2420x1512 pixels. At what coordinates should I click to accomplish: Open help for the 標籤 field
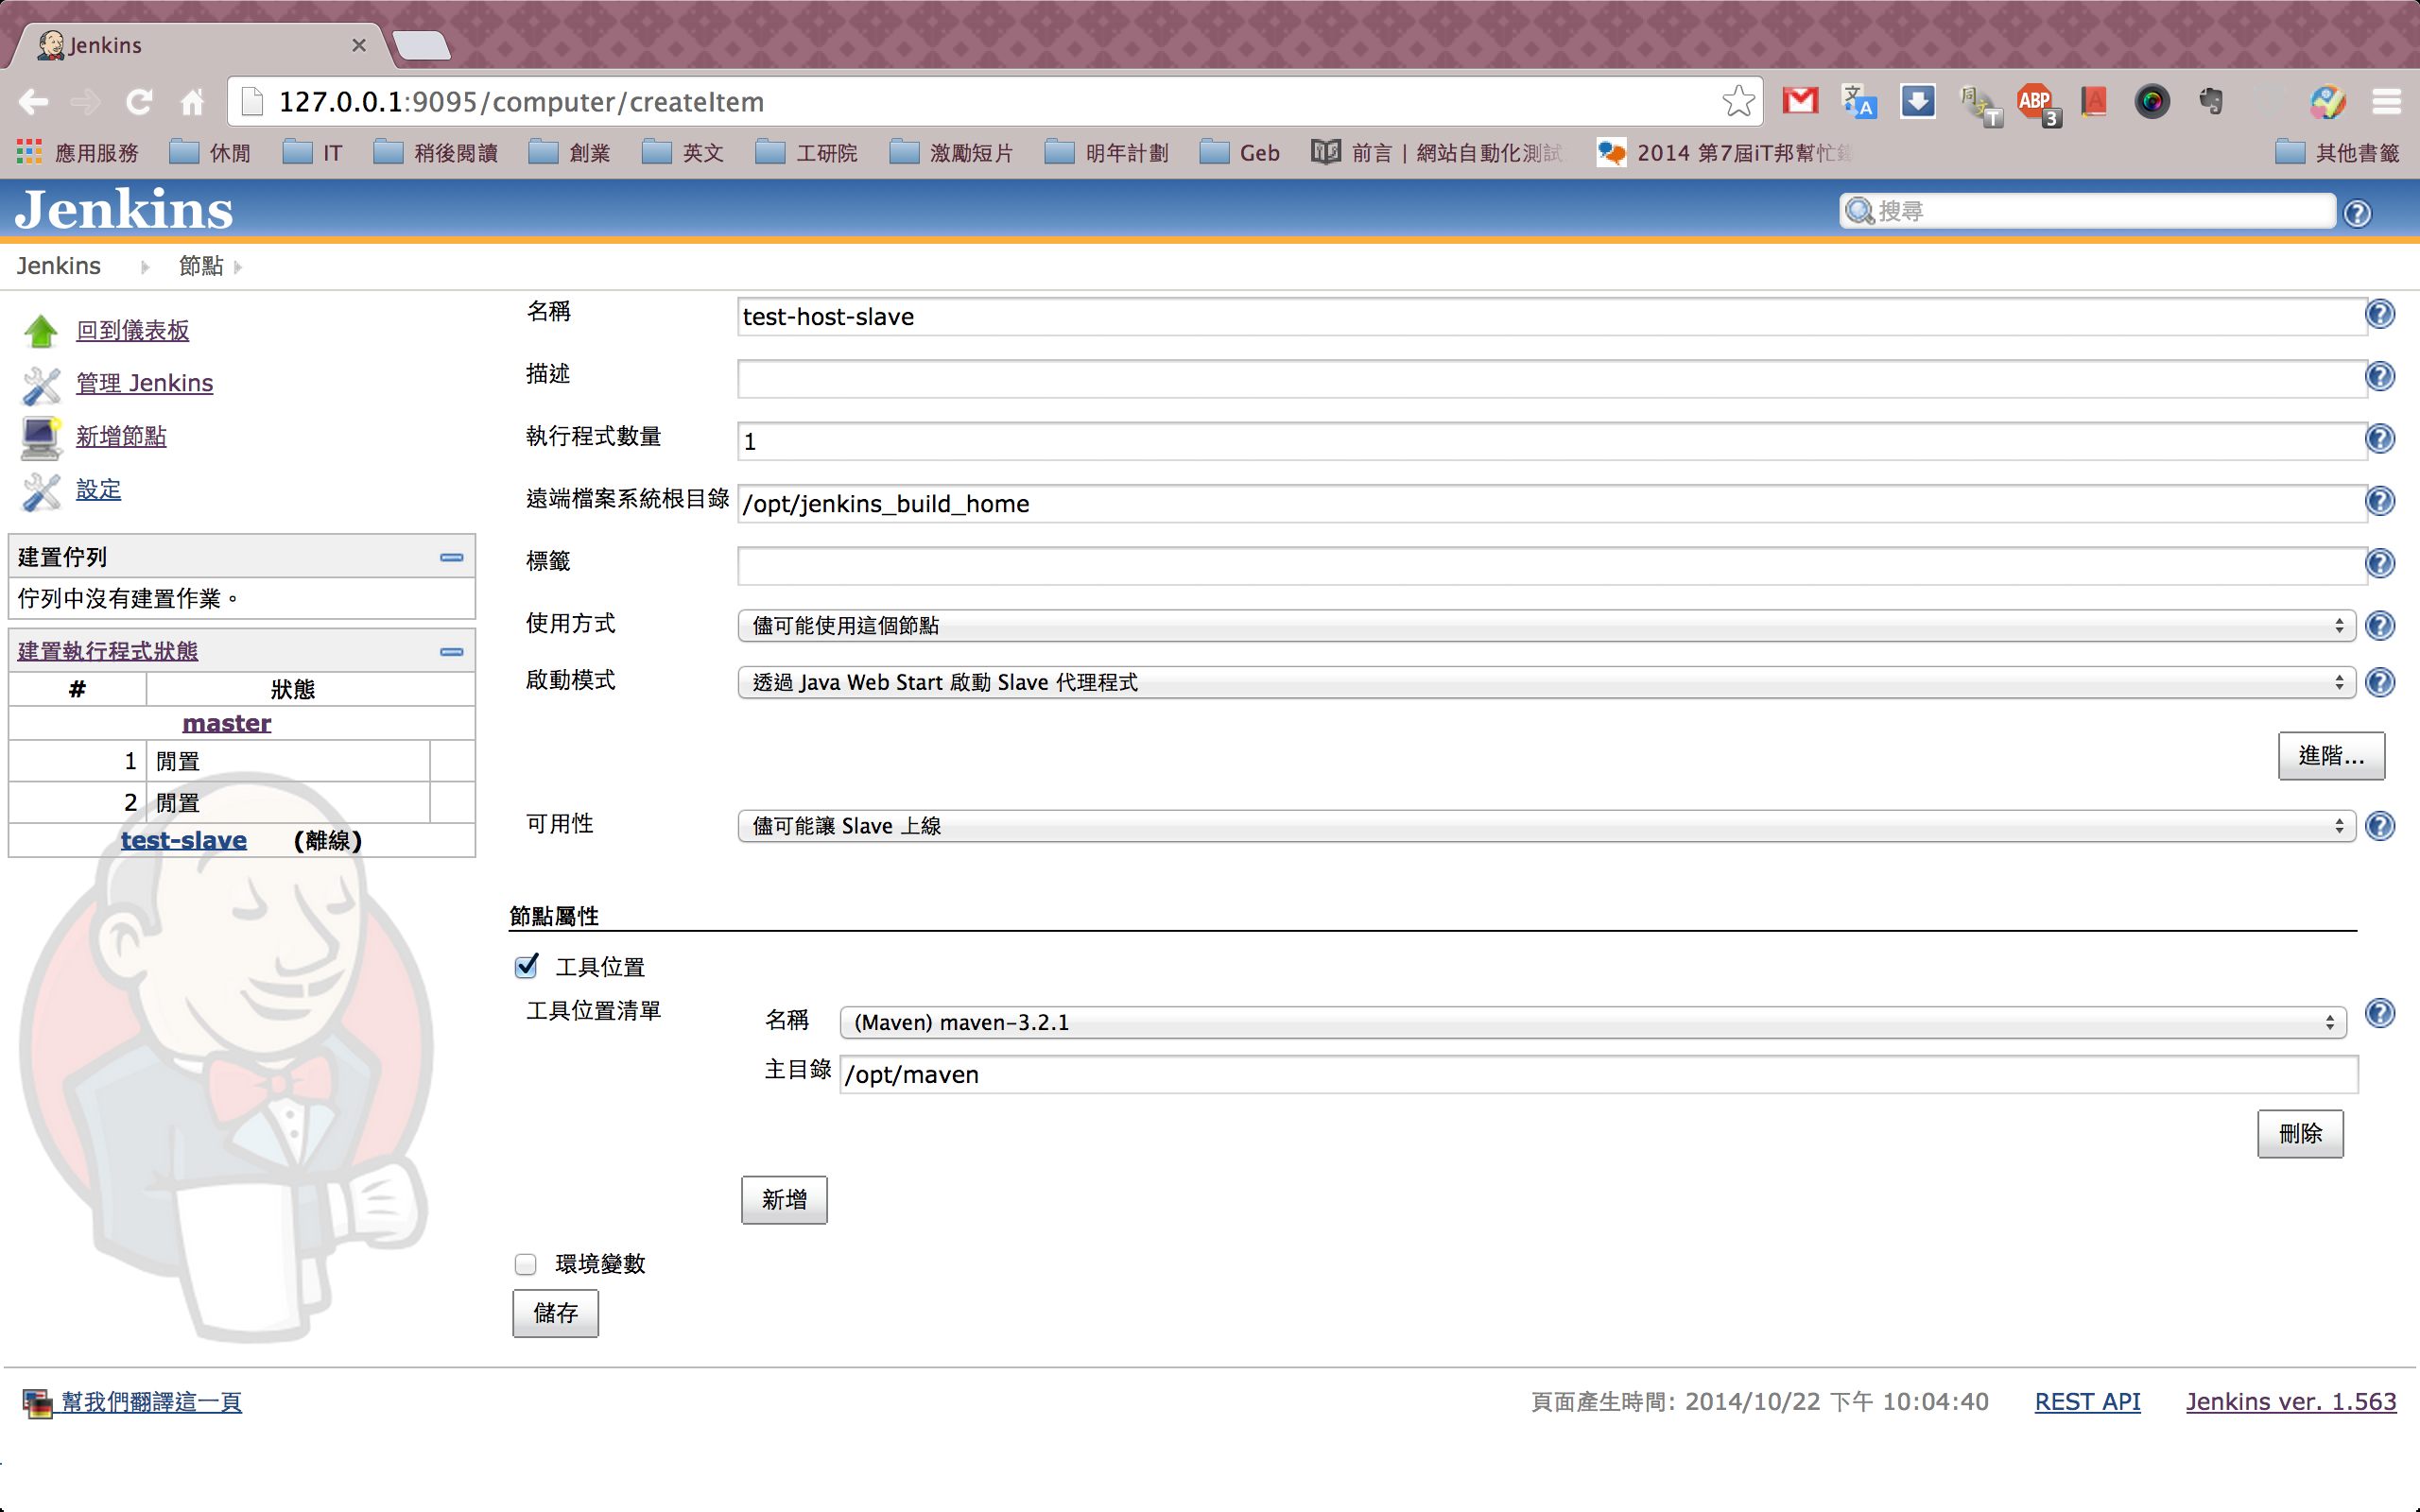2380,563
